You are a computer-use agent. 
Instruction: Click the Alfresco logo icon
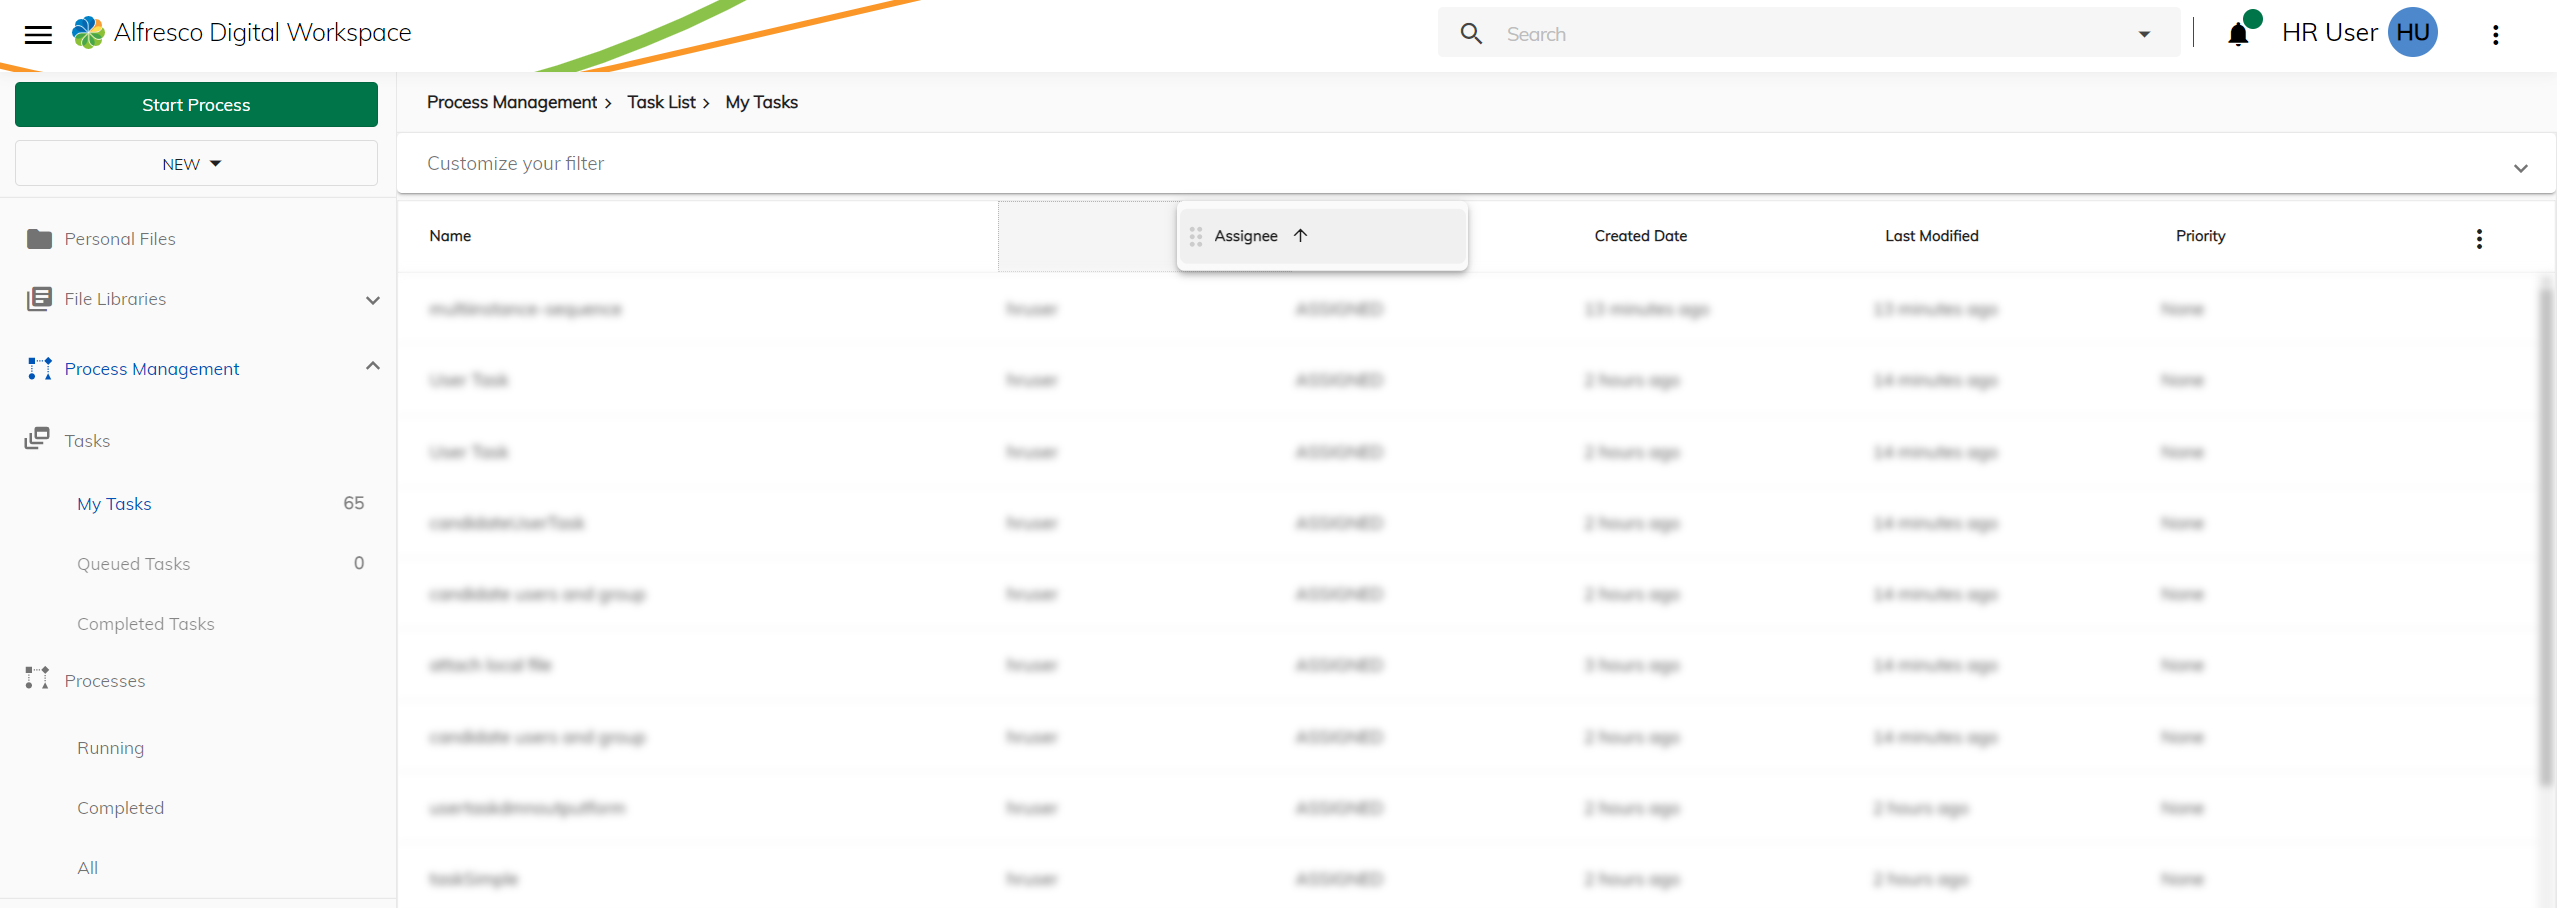[x=88, y=33]
